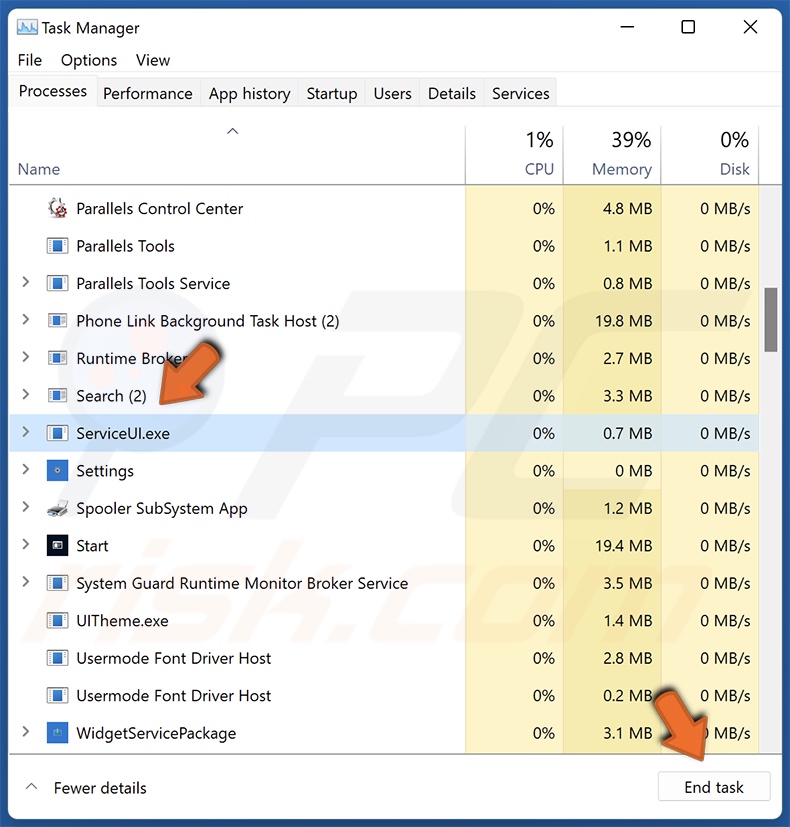
Task: Switch to the App history tab
Action: (x=249, y=93)
